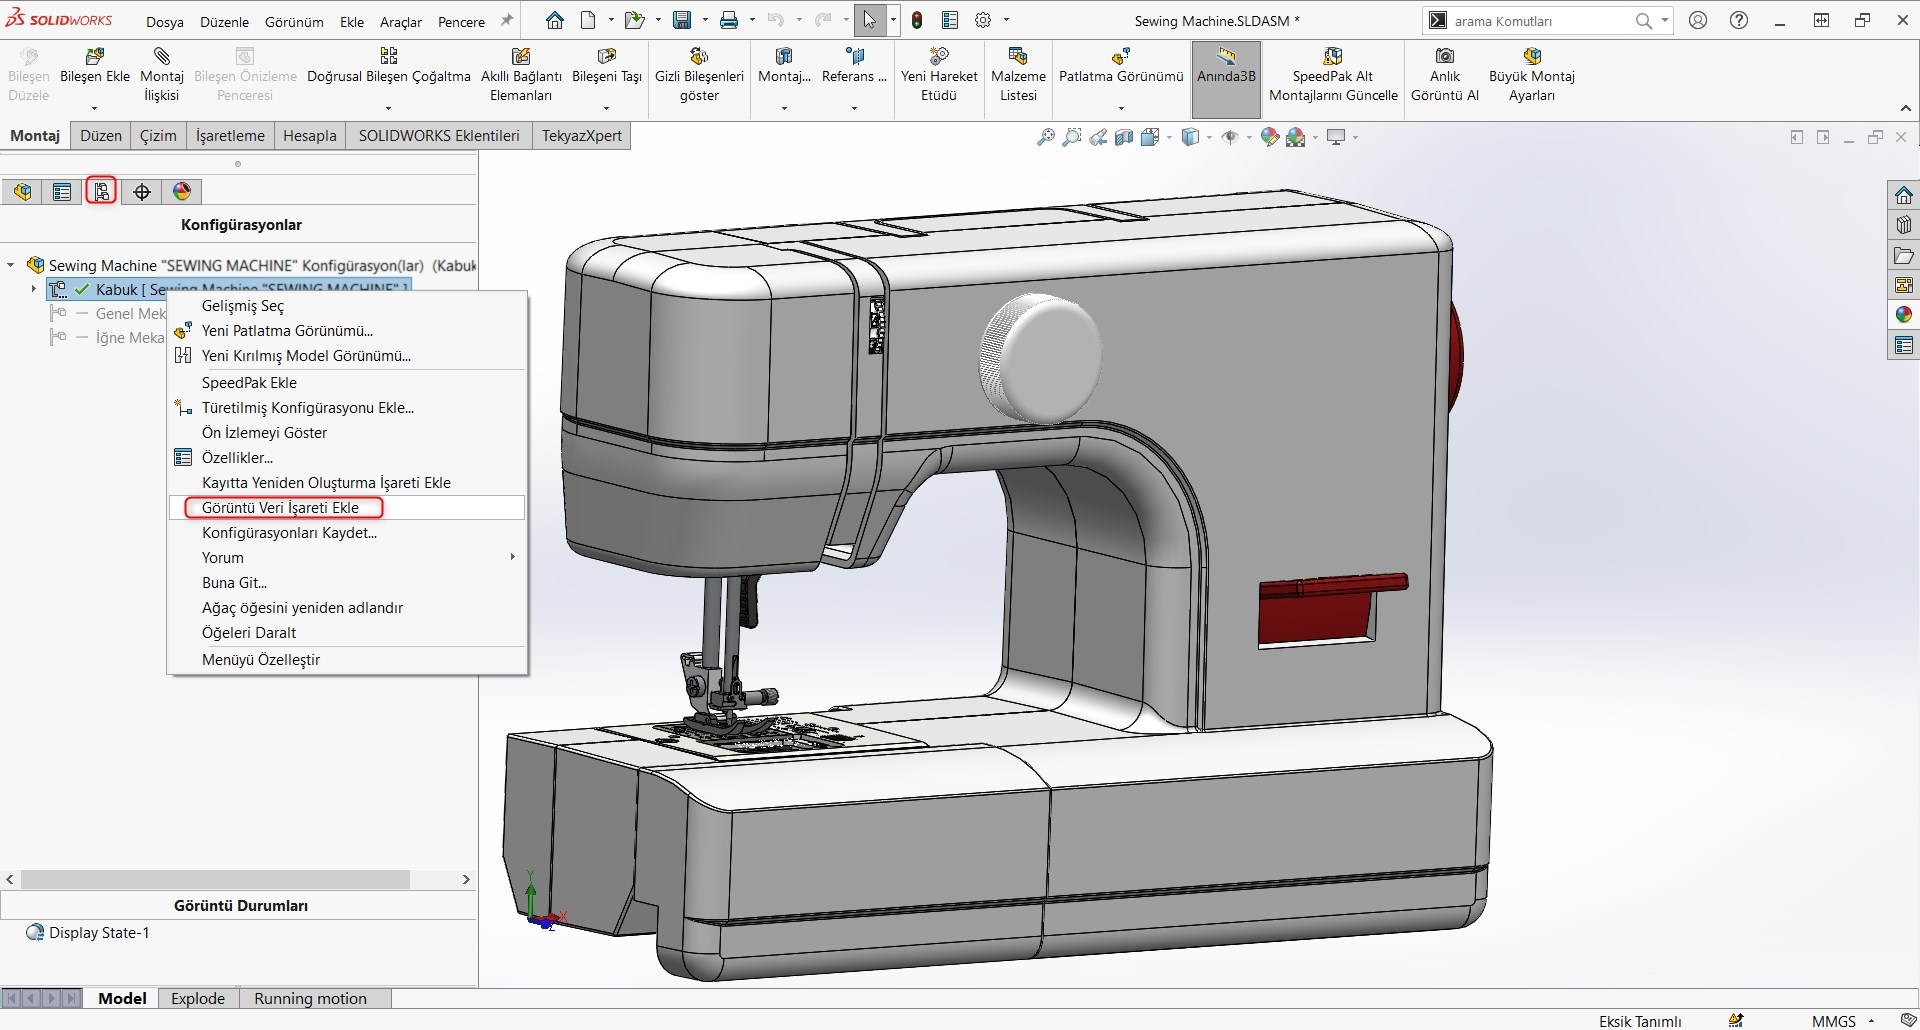
Task: Click the MMGS unit system status
Action: pyautogui.click(x=1833, y=1020)
